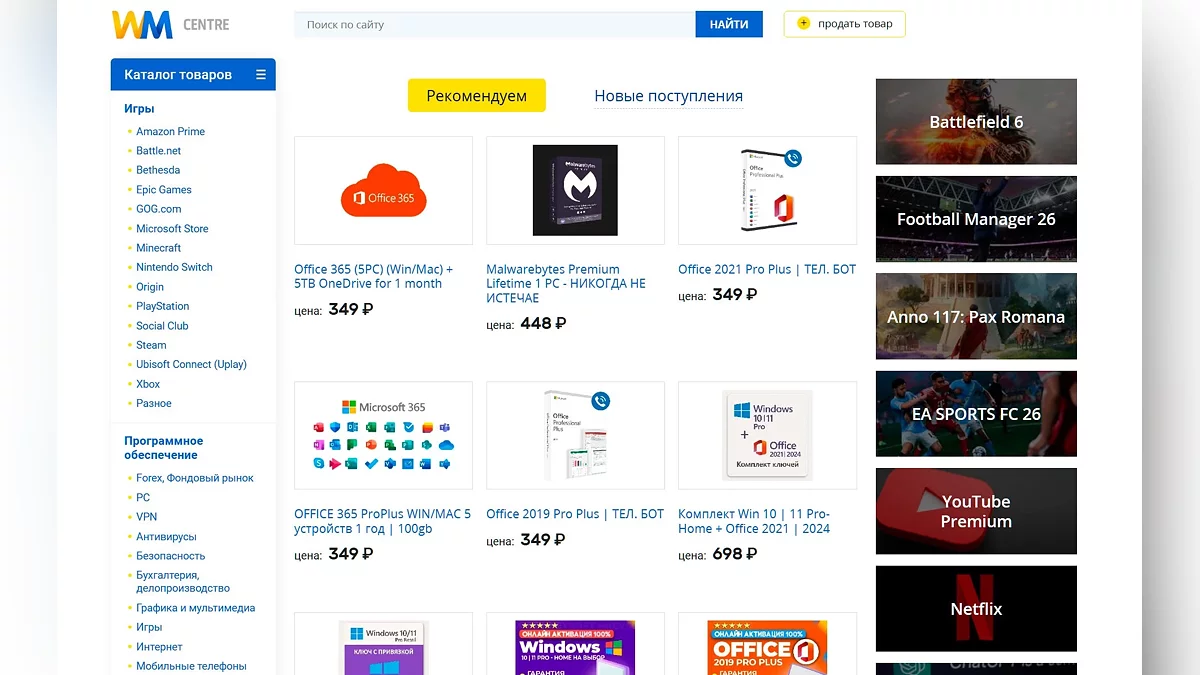Open the Программное обеспечение heading
Screen dimensions: 1200x675
pos(163,448)
